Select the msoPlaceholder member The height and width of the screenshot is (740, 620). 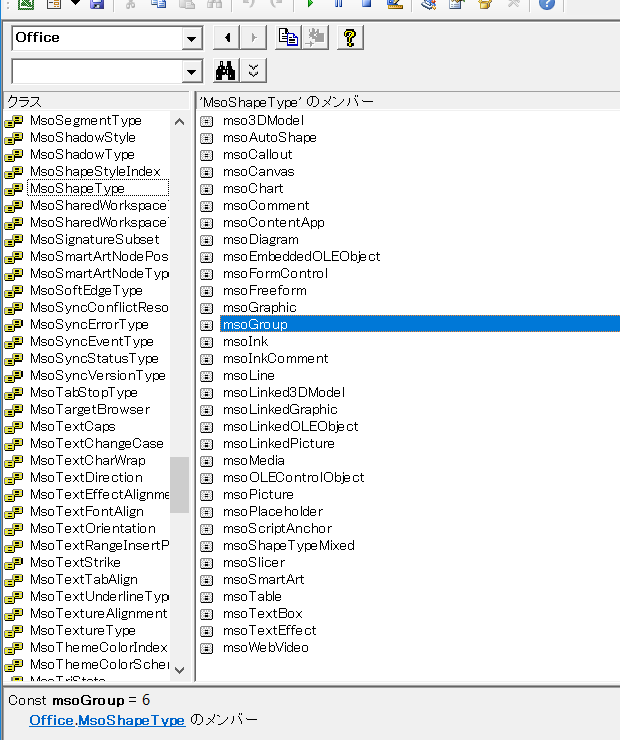273,512
